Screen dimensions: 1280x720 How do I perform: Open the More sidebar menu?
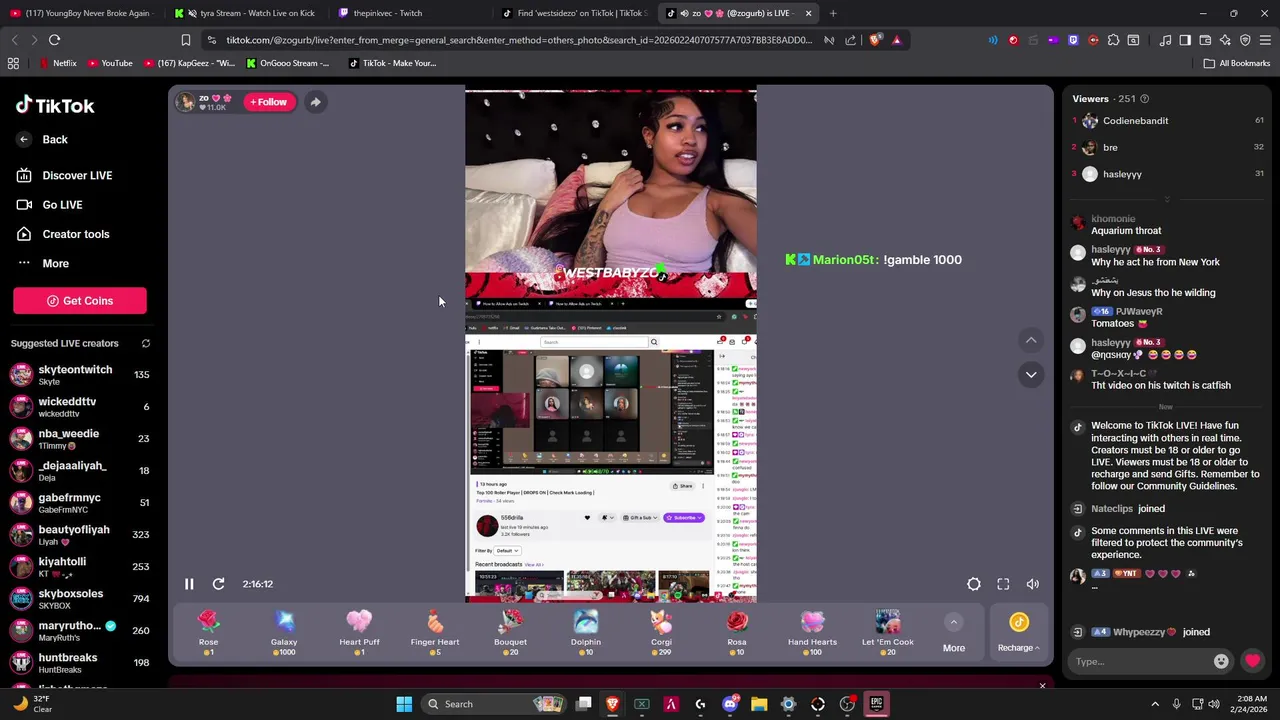[x=43, y=264]
